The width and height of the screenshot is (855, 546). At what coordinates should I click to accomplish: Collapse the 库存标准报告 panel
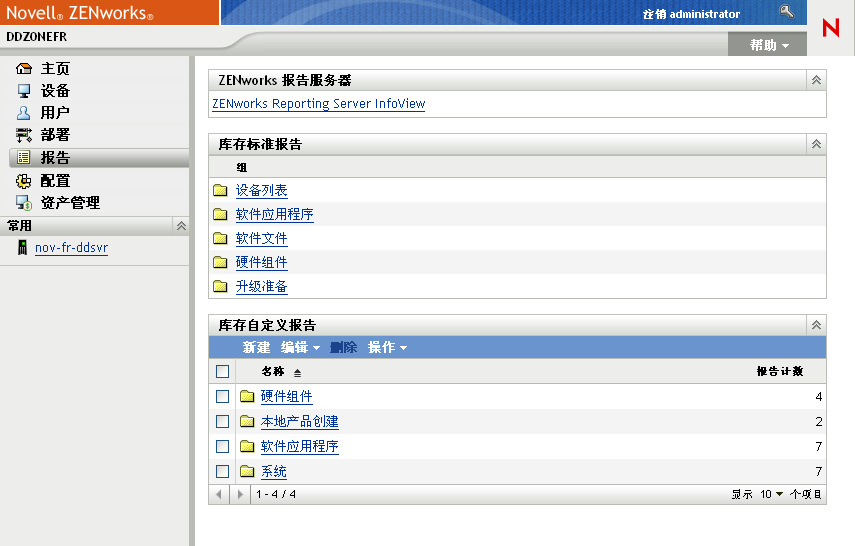click(x=816, y=144)
